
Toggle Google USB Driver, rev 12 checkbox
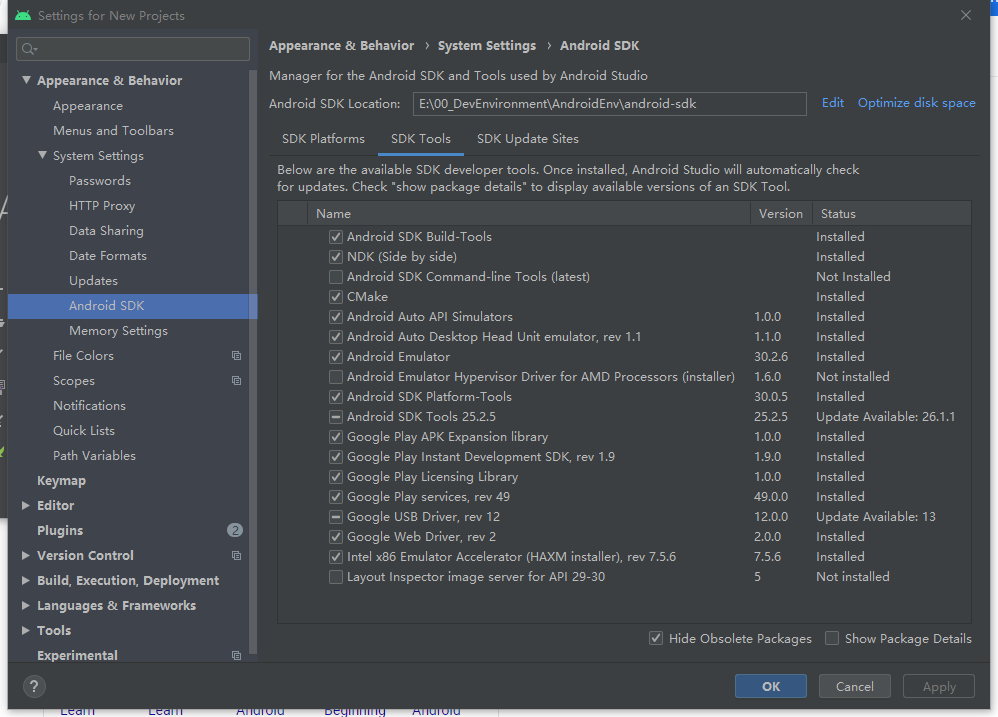coord(335,517)
